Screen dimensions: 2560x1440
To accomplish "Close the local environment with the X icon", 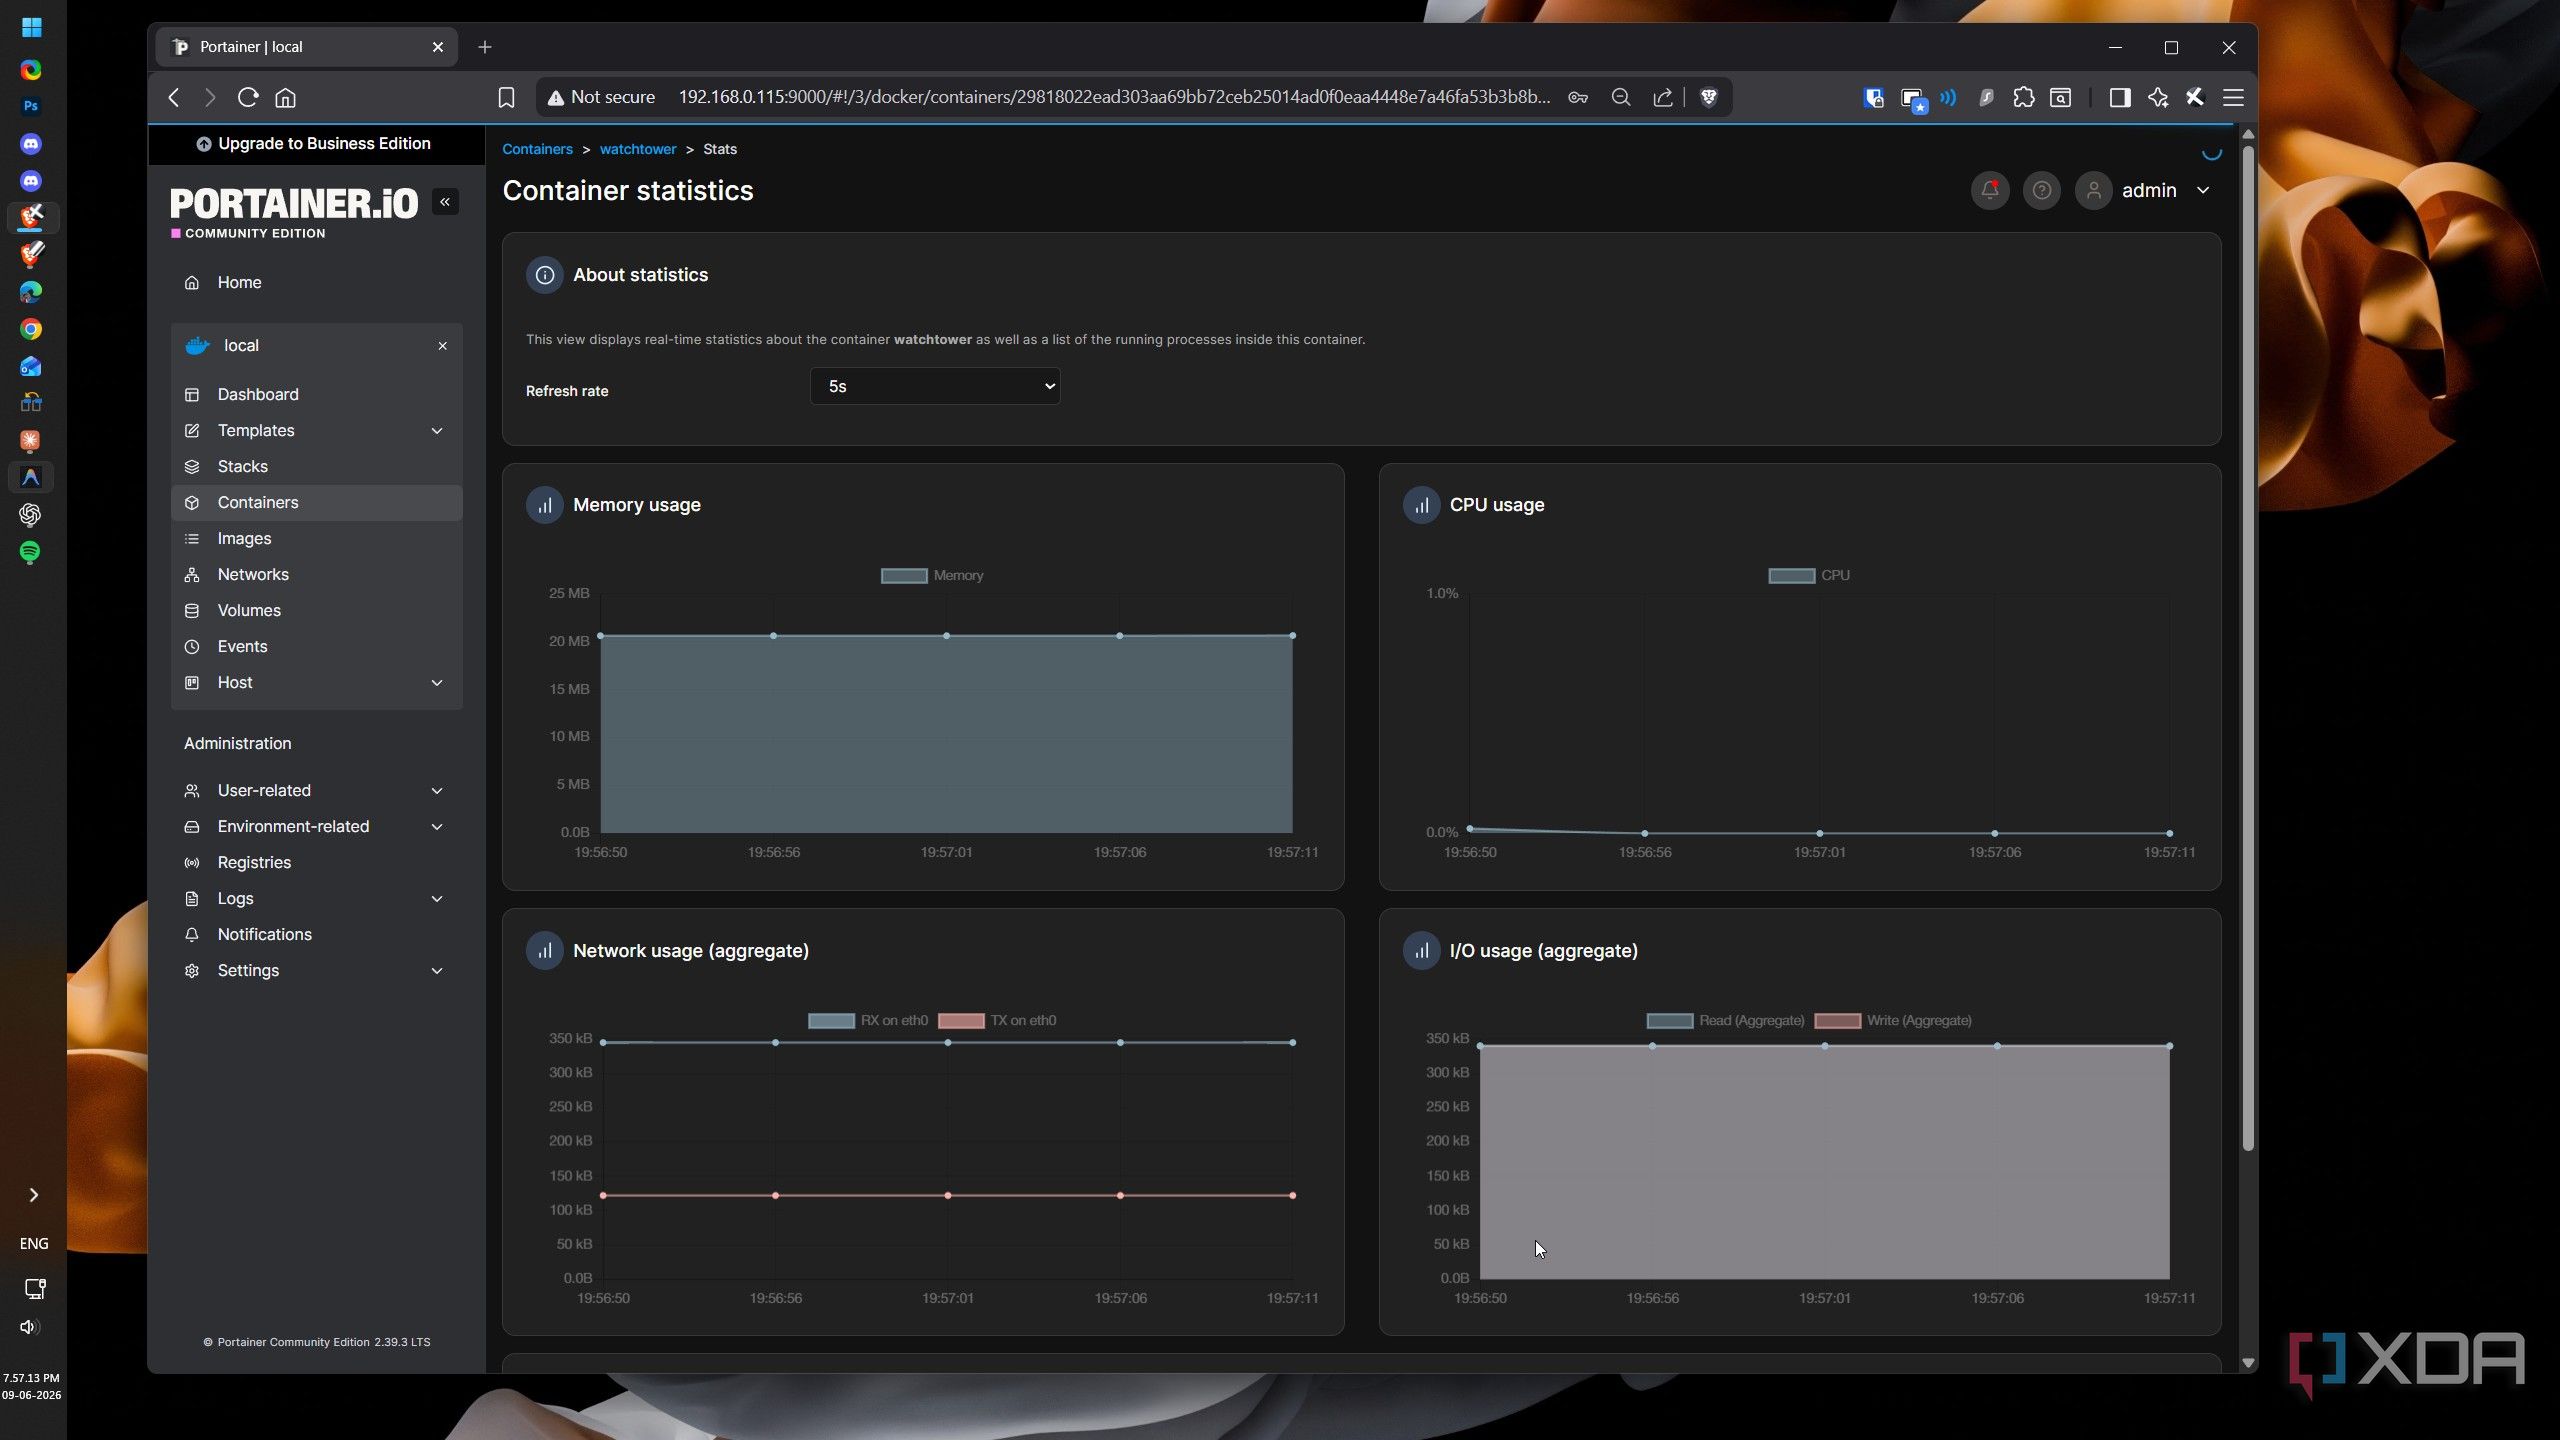I will click(x=442, y=346).
